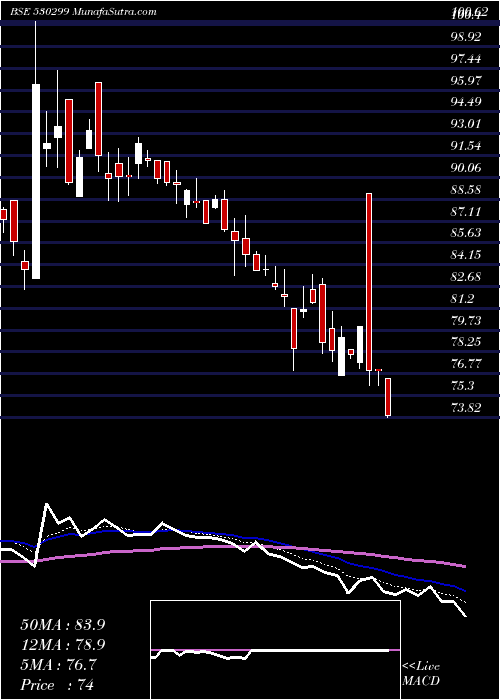Image resolution: width=500 pixels, height=700 pixels.
Task: Click the 'Price : 74' readout
Action: (x=57, y=685)
